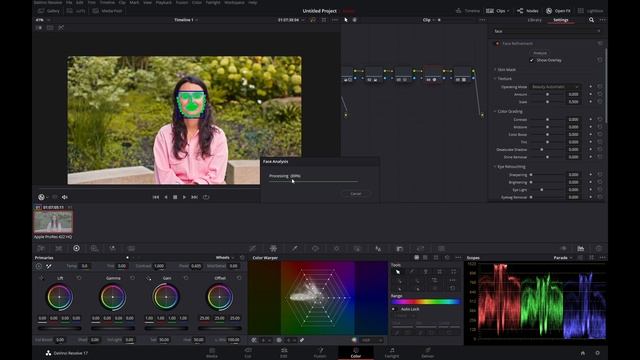Open the Playback menu

[164, 2]
